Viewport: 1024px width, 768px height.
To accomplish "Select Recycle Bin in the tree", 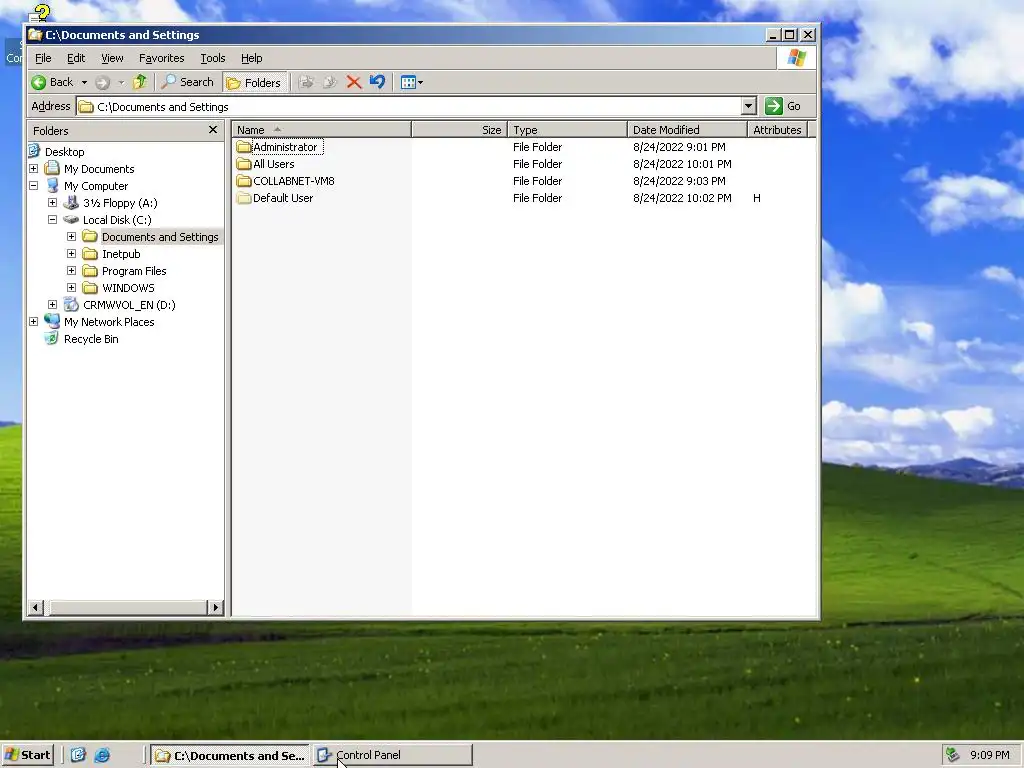I will pyautogui.click(x=91, y=339).
